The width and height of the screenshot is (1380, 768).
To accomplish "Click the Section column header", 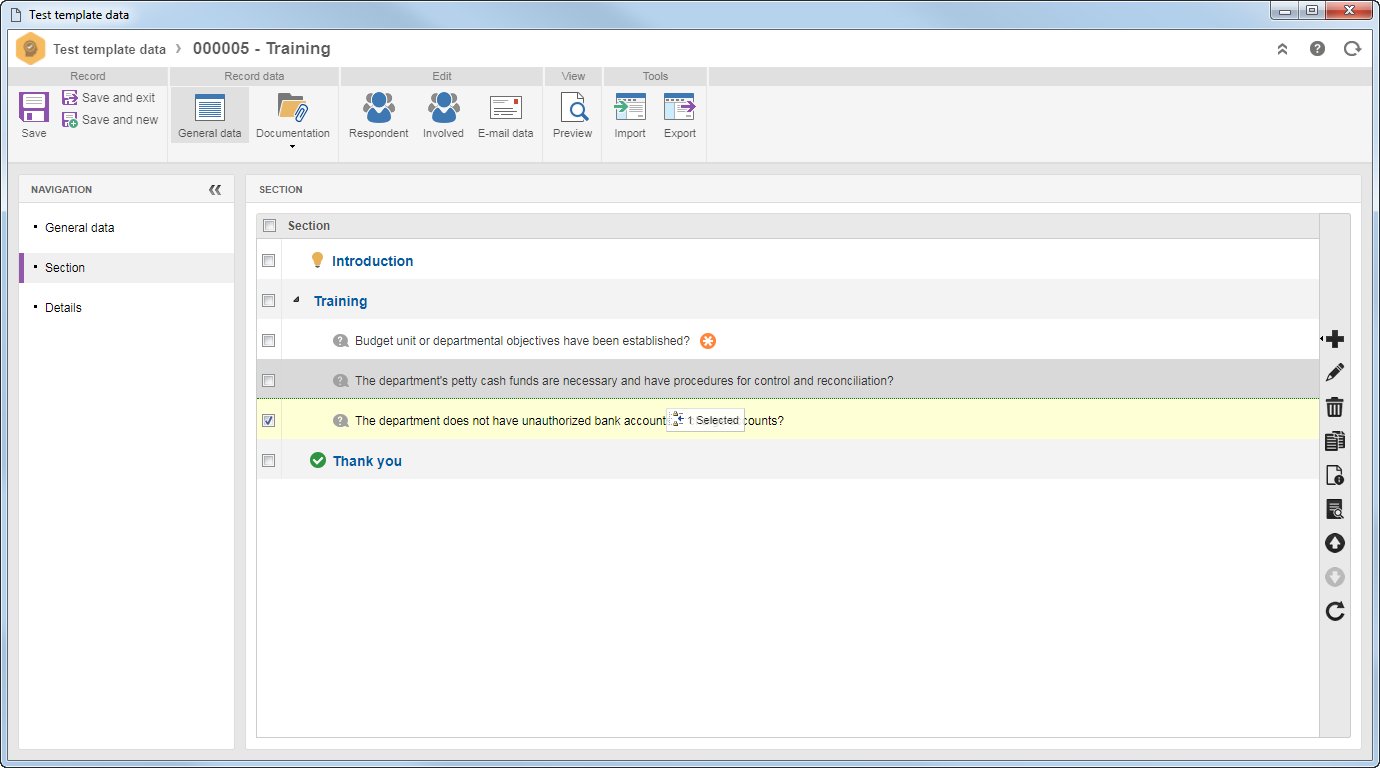I will click(x=309, y=226).
